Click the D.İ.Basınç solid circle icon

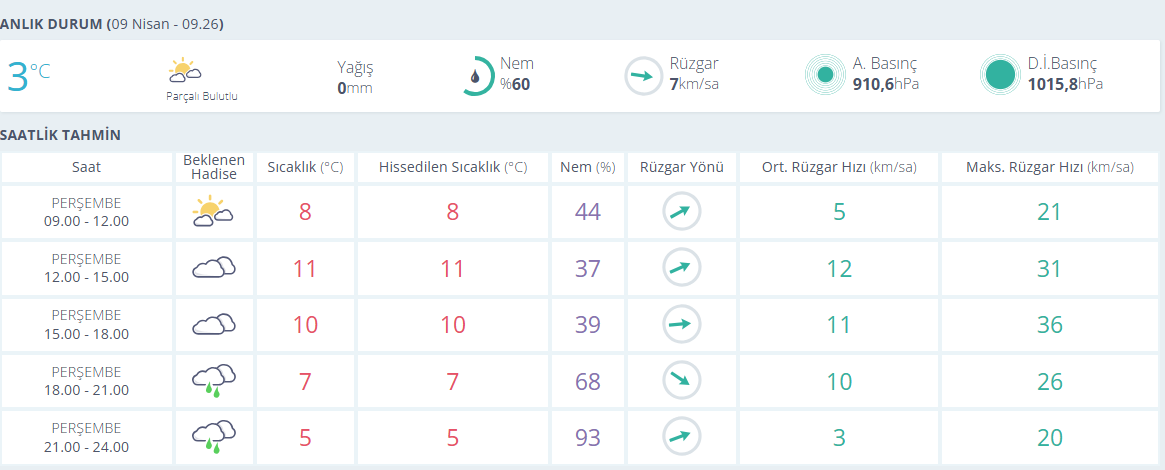point(999,75)
